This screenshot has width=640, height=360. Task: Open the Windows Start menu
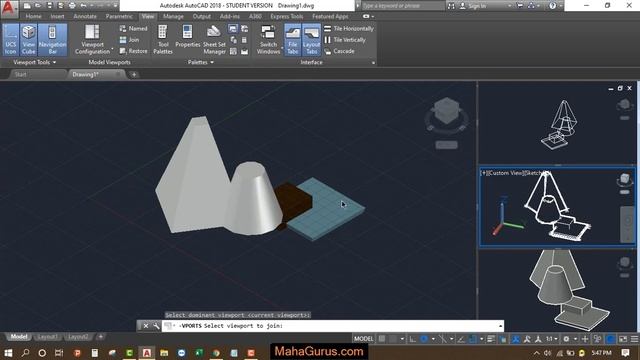(8, 353)
